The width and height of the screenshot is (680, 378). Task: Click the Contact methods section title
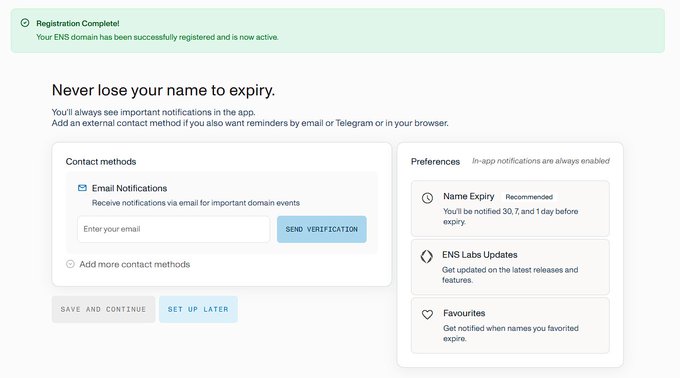pos(101,162)
